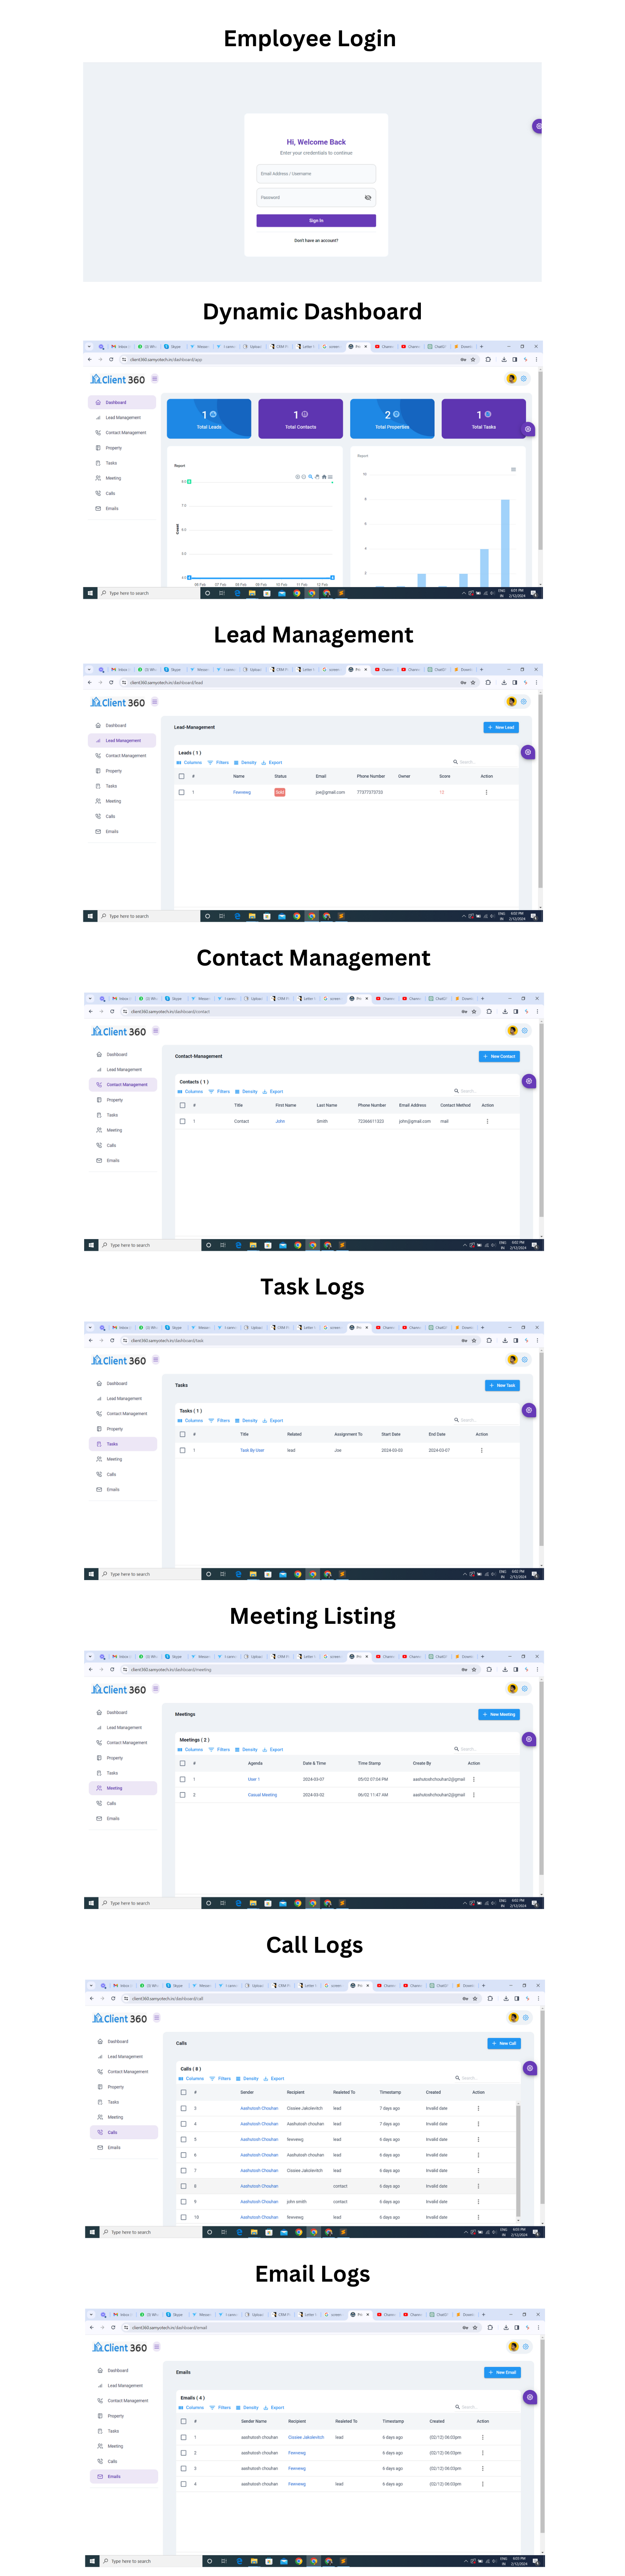Open the three-dot menu for Casual Meeting row
This screenshot has height=2576, width=625.
[x=474, y=1795]
